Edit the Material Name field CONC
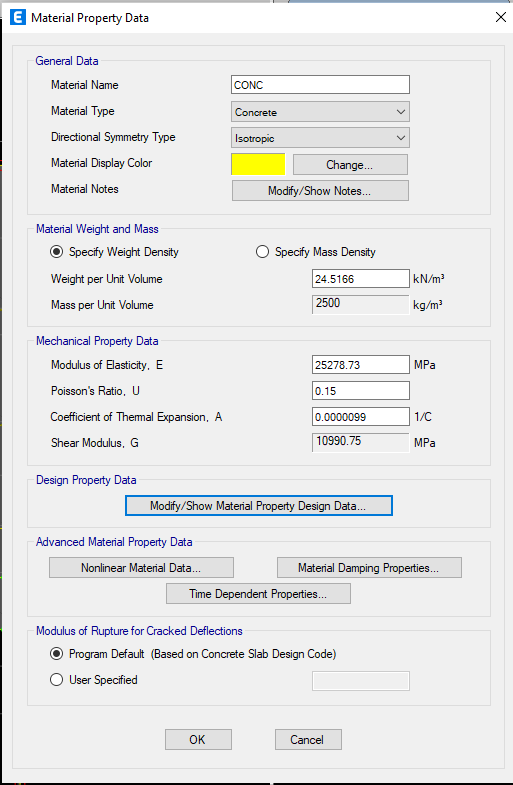The height and width of the screenshot is (785, 513). (x=320, y=85)
